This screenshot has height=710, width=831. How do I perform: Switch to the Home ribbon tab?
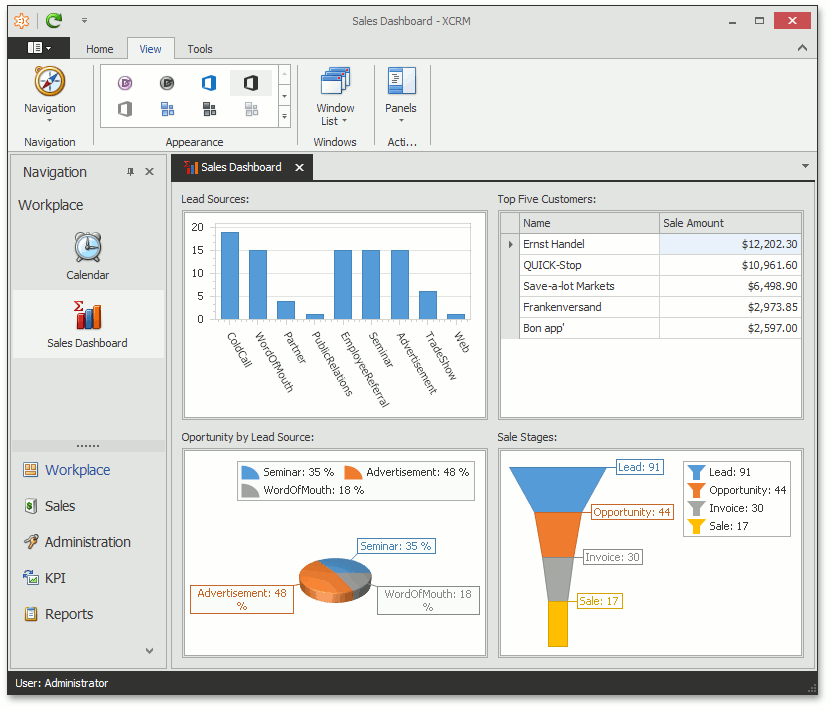coord(100,49)
